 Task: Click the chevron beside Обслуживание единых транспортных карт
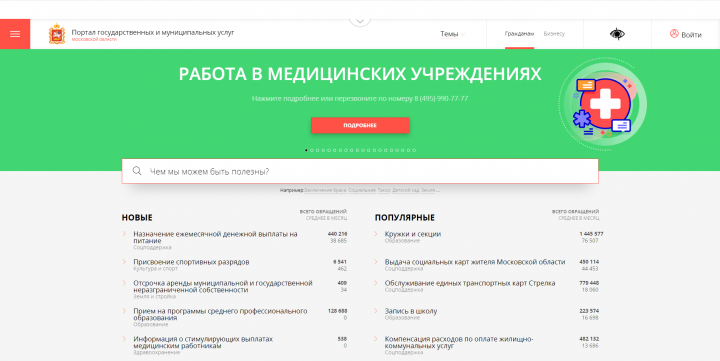pyautogui.click(x=376, y=283)
